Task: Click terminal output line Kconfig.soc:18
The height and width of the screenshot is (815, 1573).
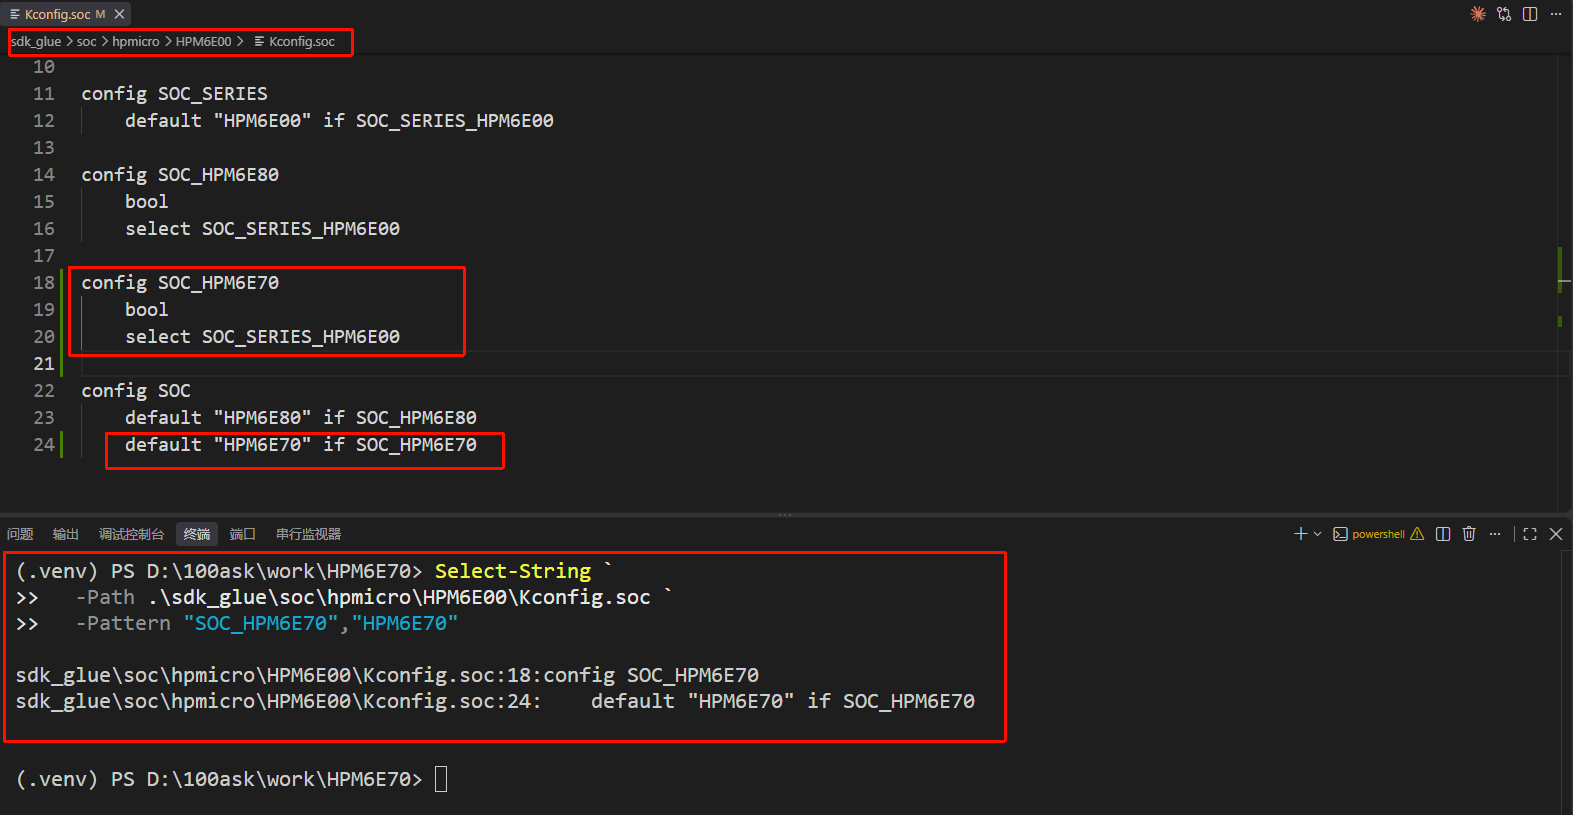Action: coord(387,675)
